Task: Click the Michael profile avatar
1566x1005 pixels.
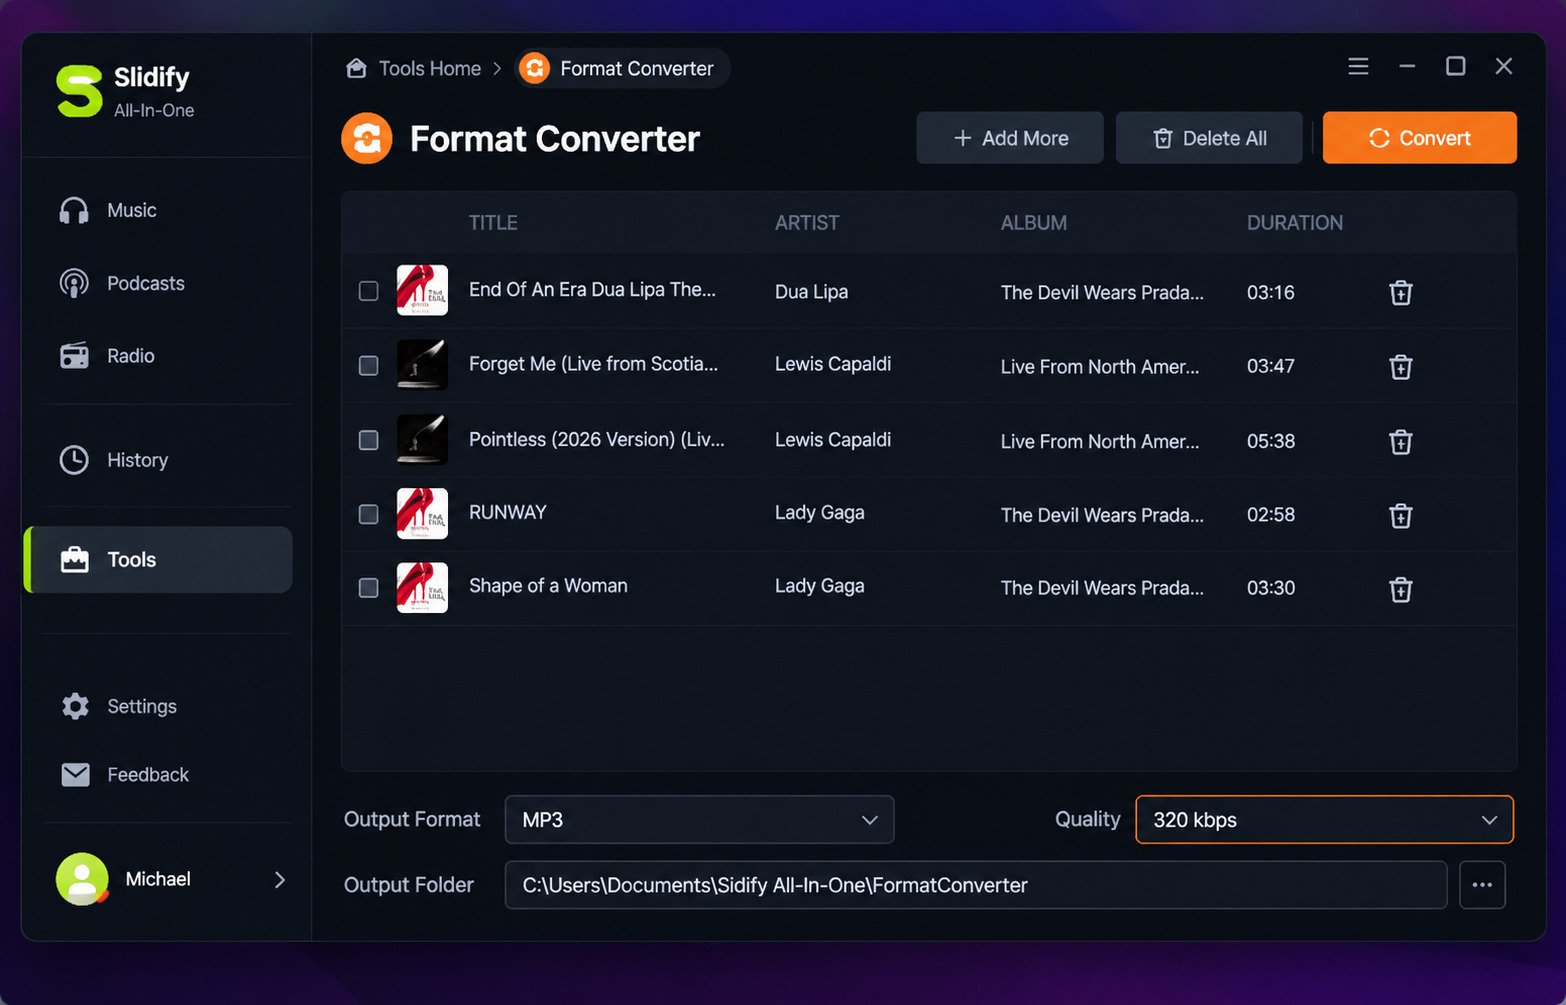Action: [82, 879]
